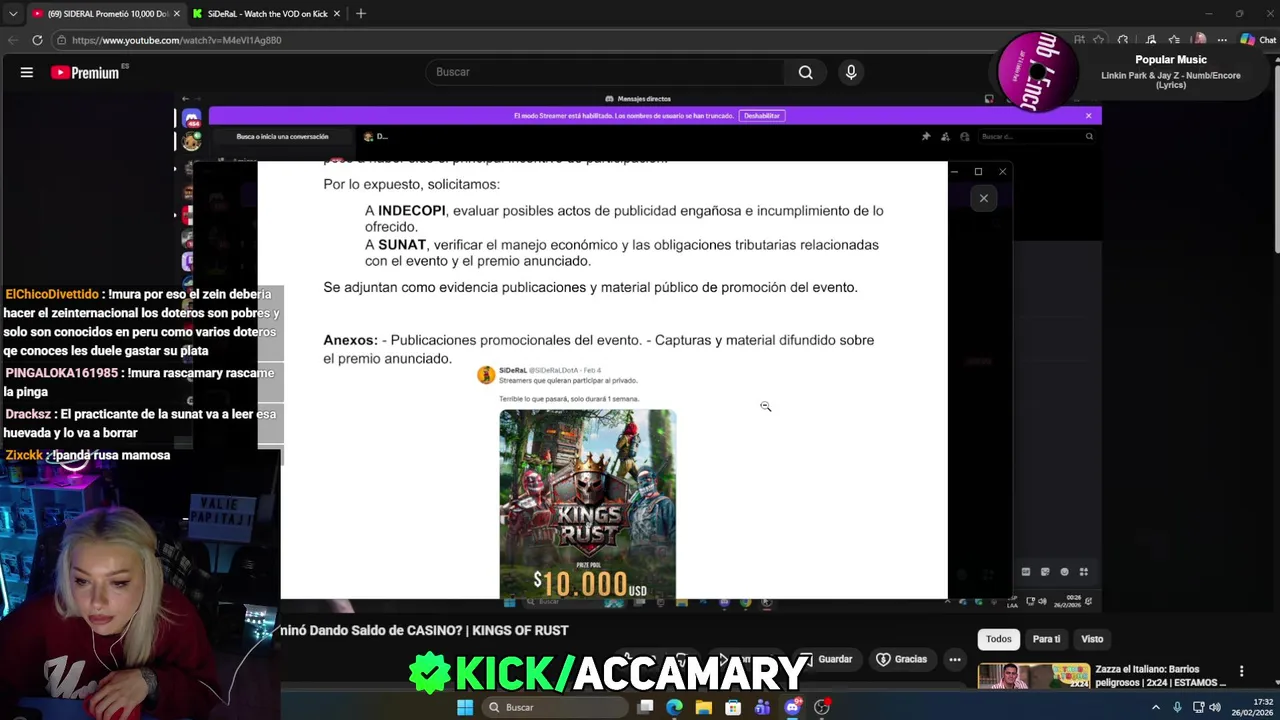The width and height of the screenshot is (1280, 720).
Task: Open options menu for the Zazza video
Action: coord(1241,671)
